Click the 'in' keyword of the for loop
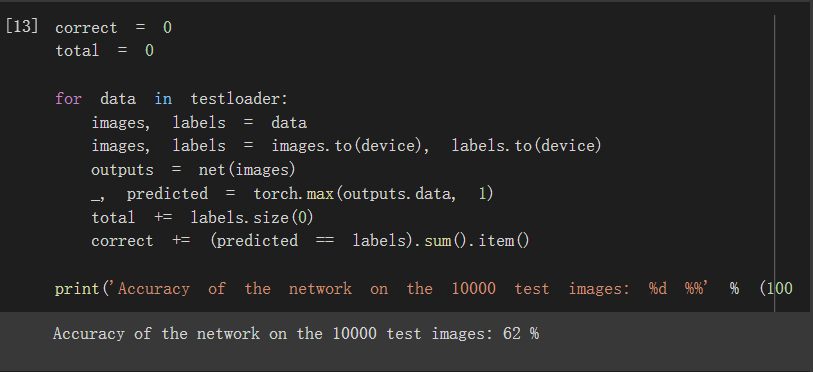813x372 pixels. pos(163,99)
